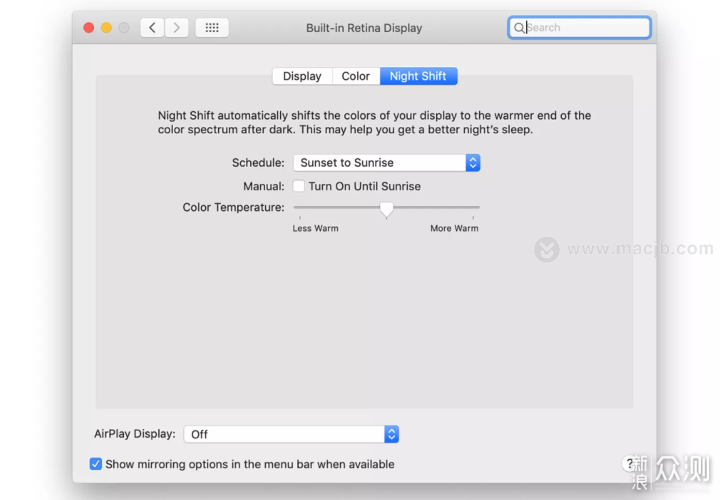Open the Schedule dropdown (Sunset to Sunrise)
This screenshot has width=720, height=500.
pos(387,163)
